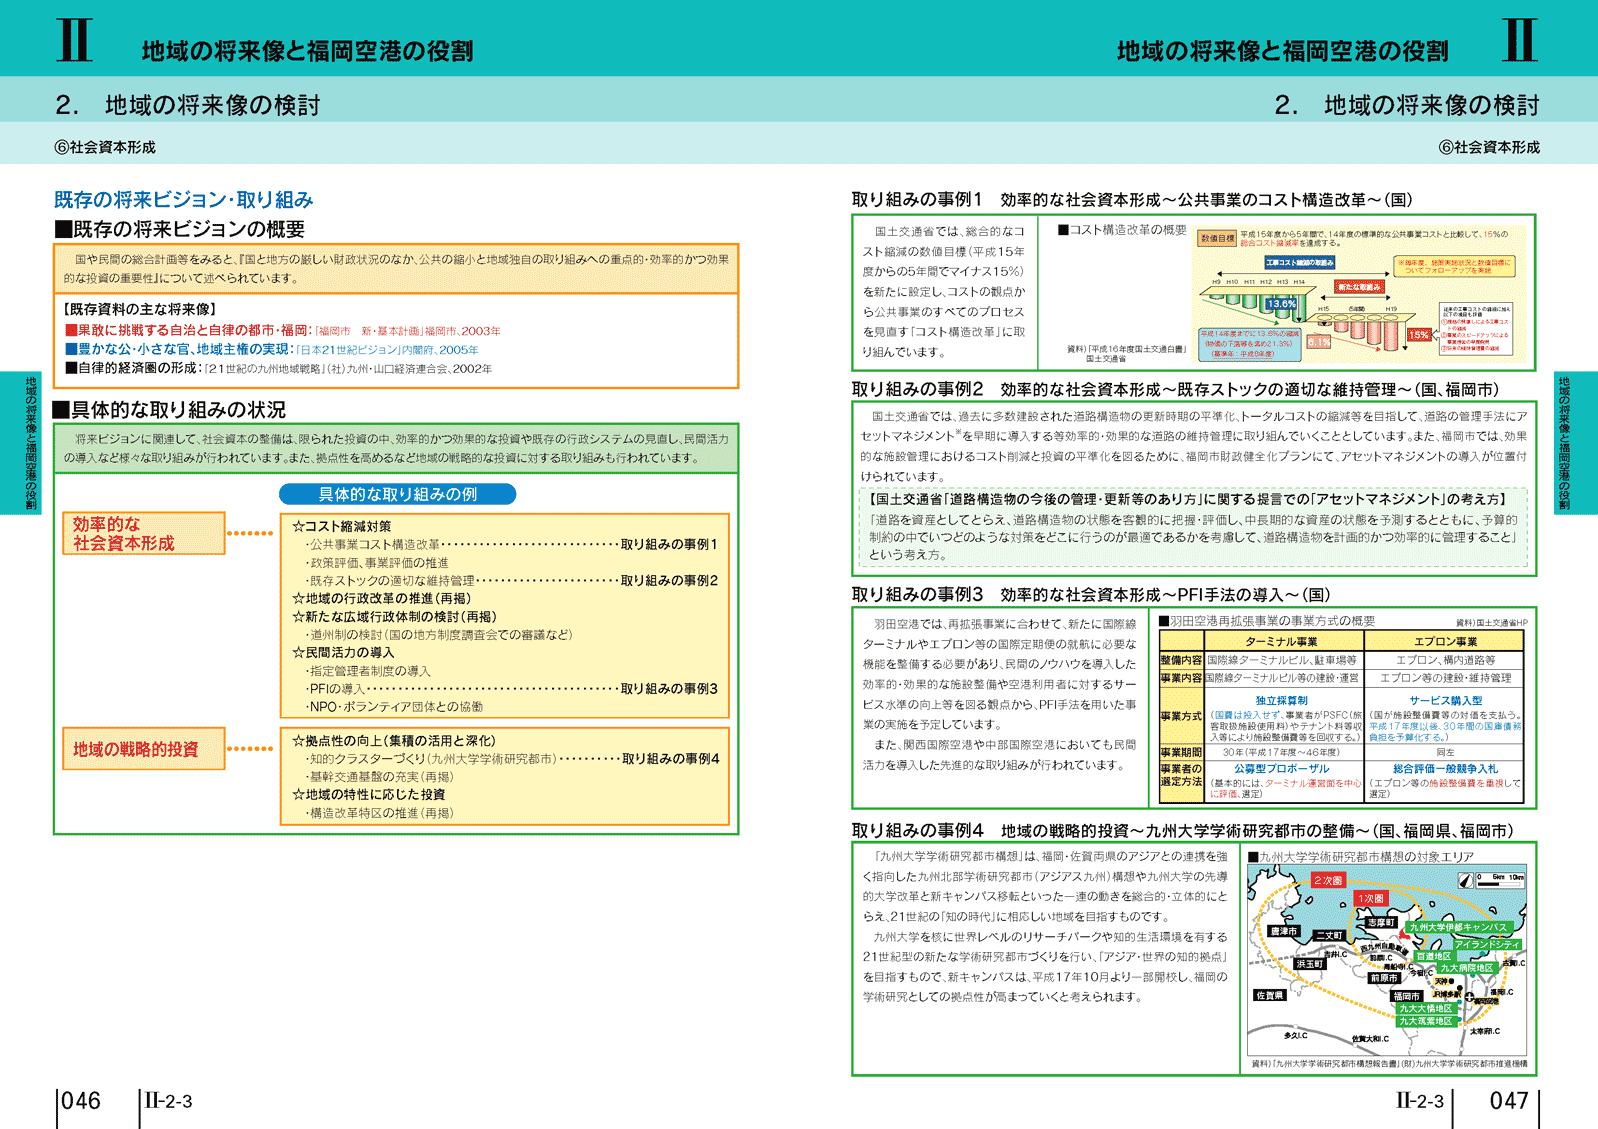Click '構造改革特区の推進(再掲)'
Viewport: 1598px width, 1129px height.
380,813
